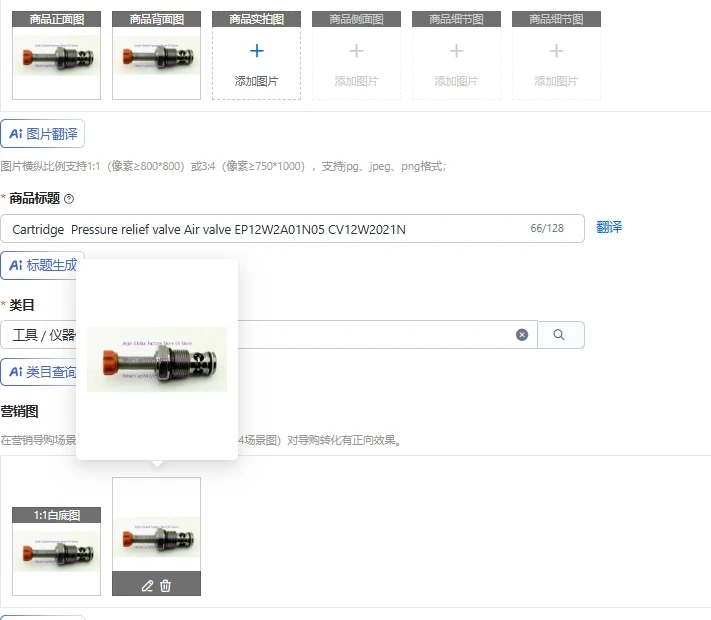Click the AI 类目查询 button
The image size is (711, 620).
tap(39, 372)
